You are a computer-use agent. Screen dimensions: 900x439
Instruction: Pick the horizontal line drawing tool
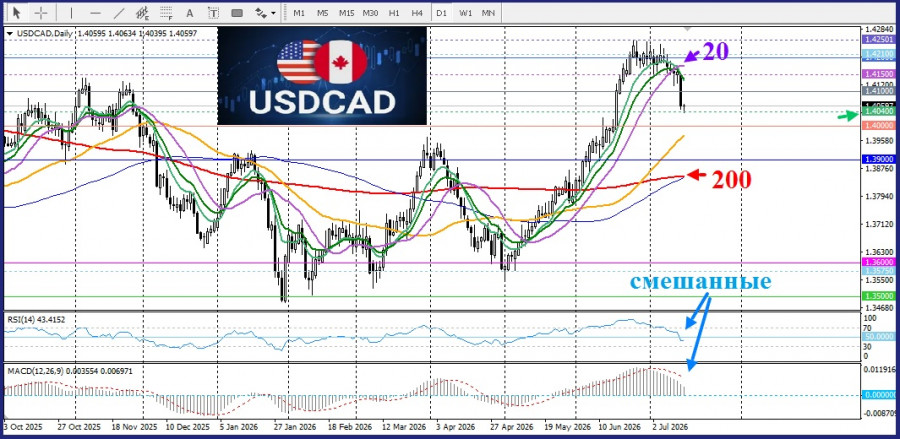pos(95,12)
